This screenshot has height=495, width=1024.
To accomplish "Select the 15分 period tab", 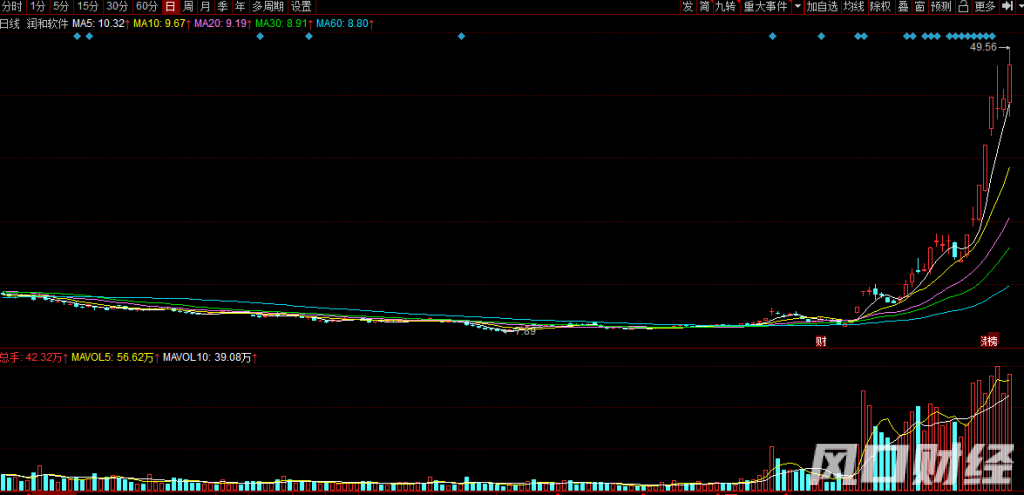I will pyautogui.click(x=88, y=7).
